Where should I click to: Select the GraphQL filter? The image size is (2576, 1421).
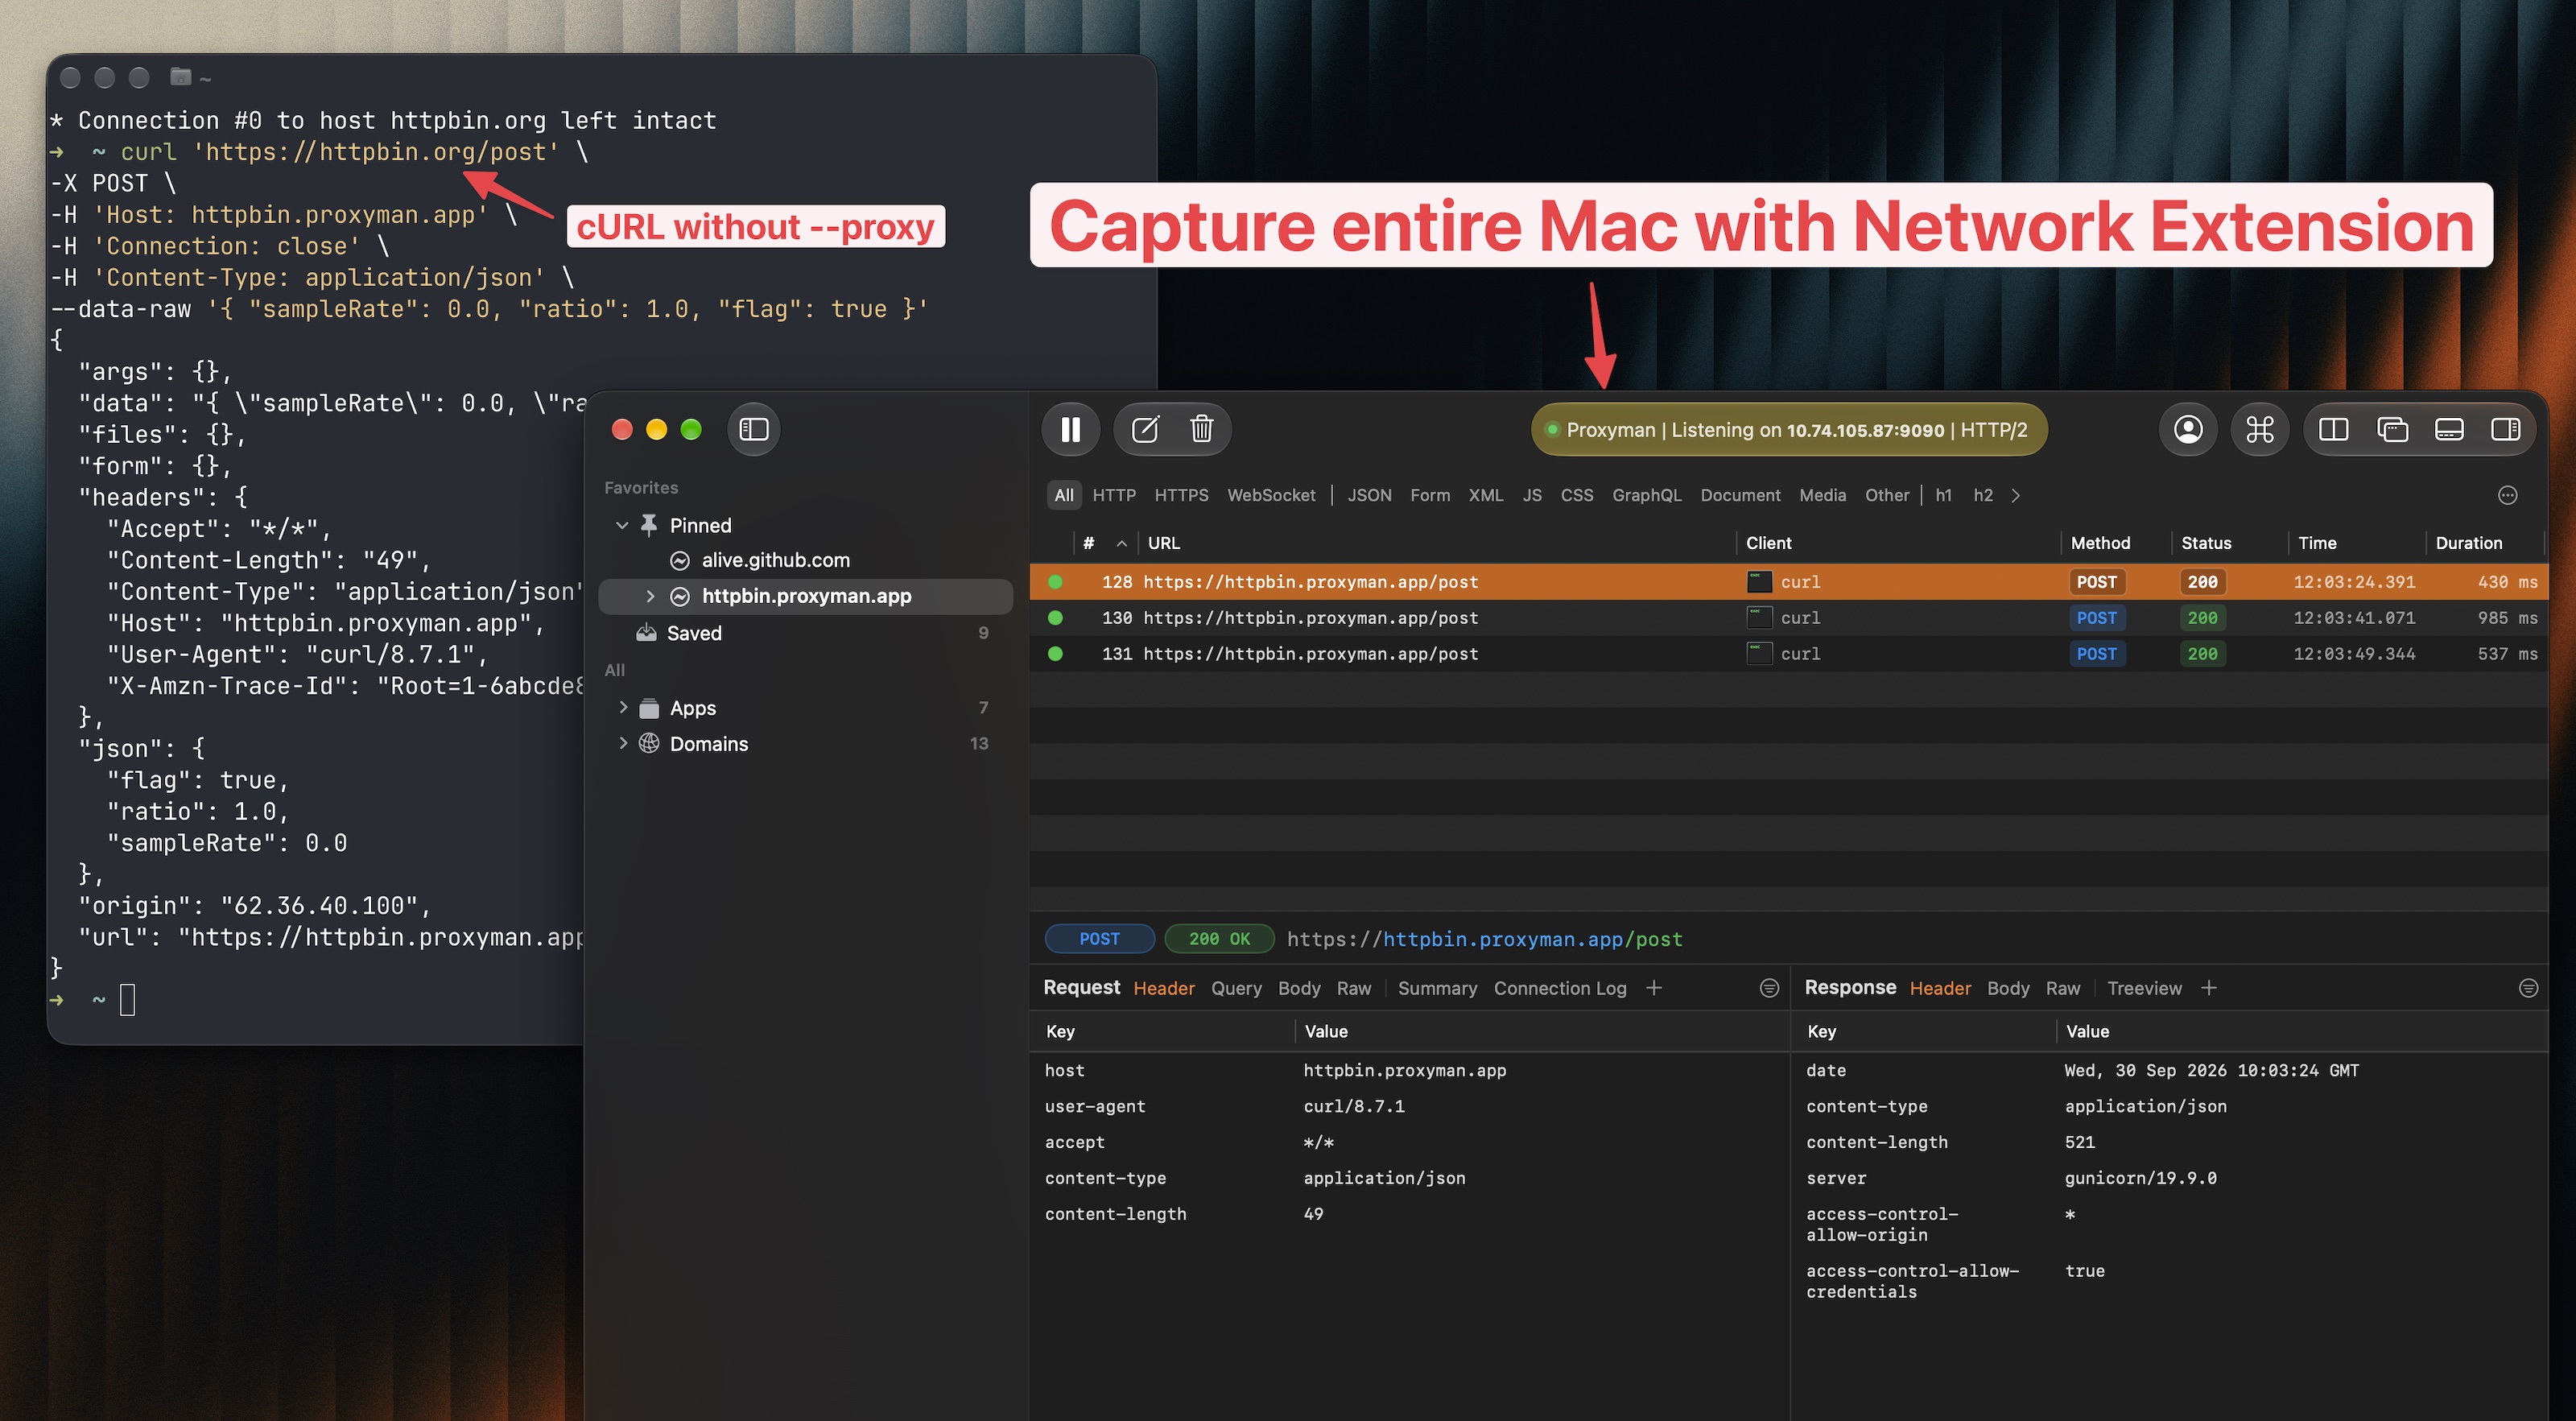1646,495
